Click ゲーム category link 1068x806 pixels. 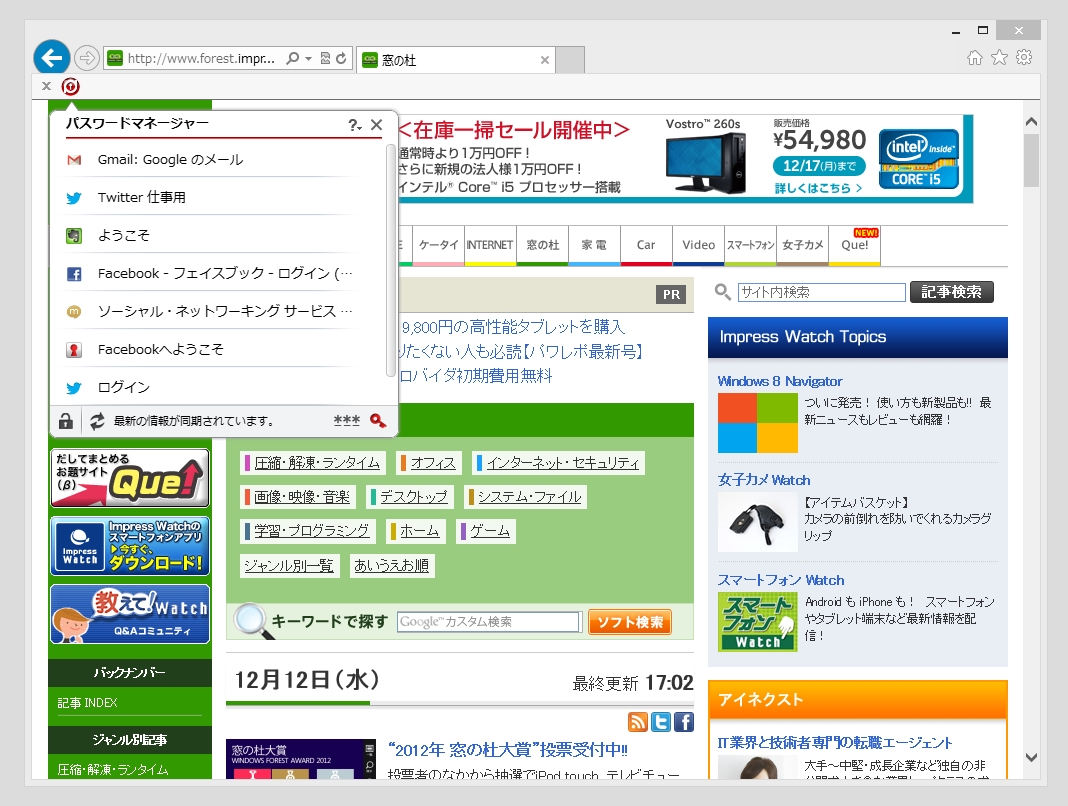coord(490,531)
